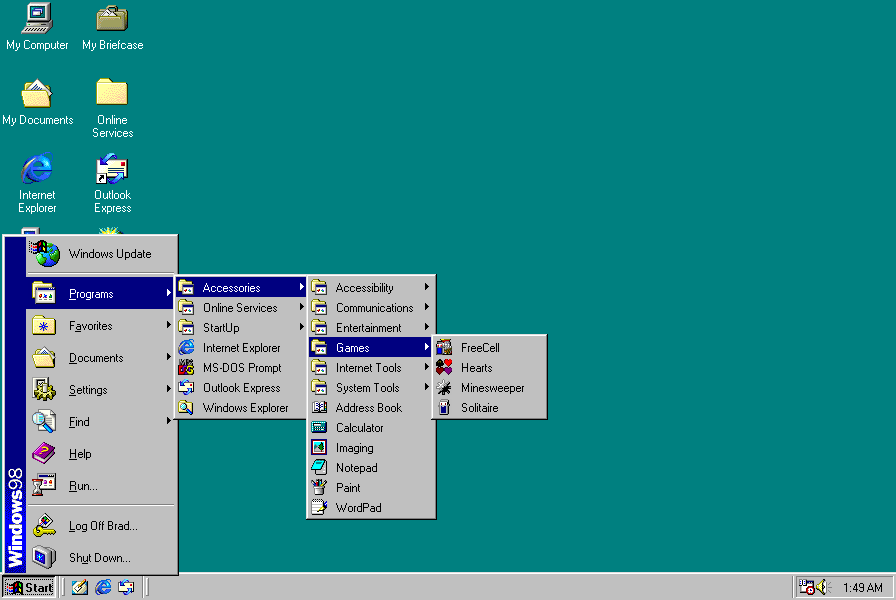
Task: Expand the System Tools submenu arrow
Action: (x=427, y=387)
